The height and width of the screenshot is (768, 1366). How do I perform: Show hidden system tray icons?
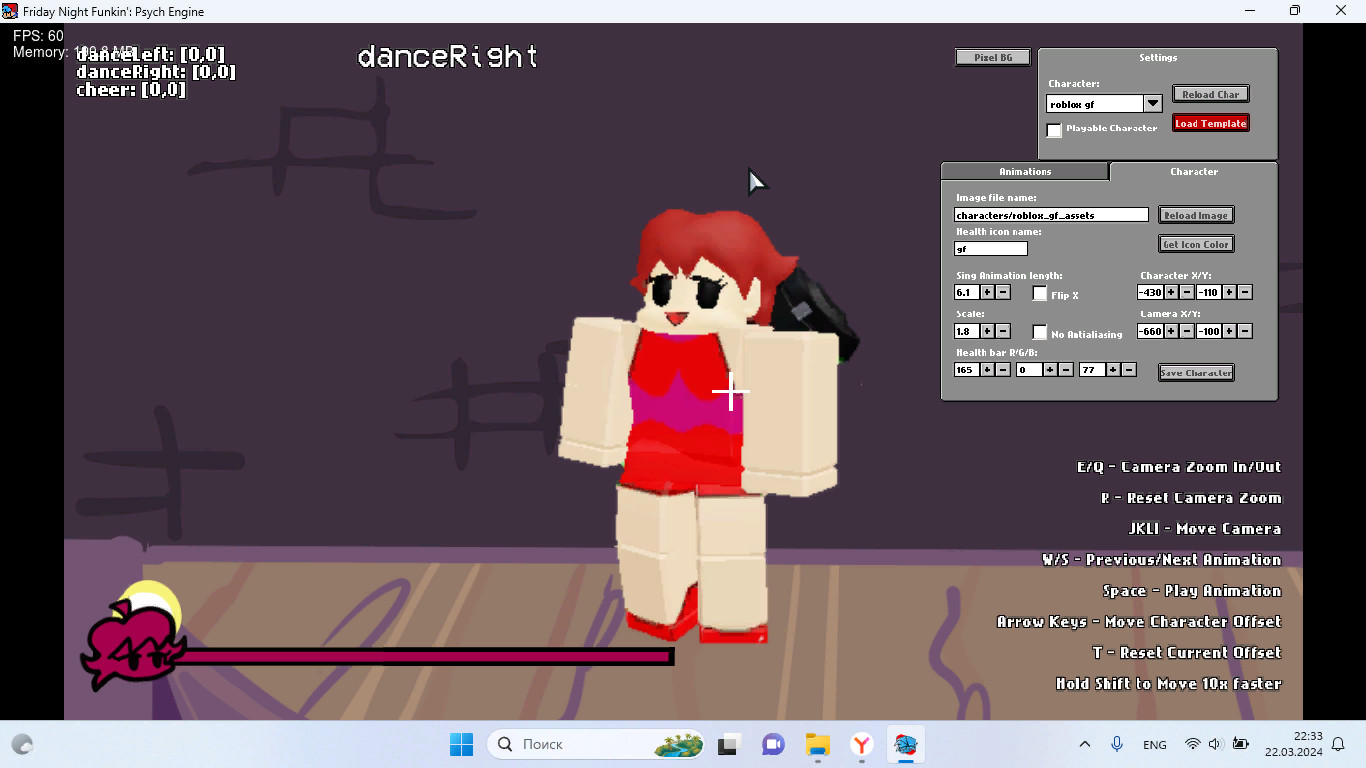(1085, 744)
